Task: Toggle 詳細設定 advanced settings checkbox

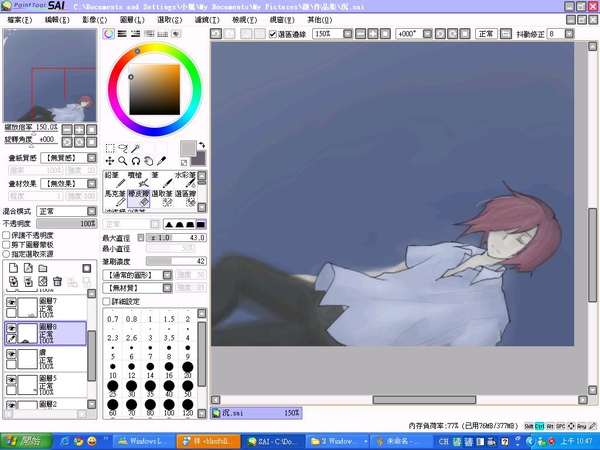Action: (x=106, y=302)
